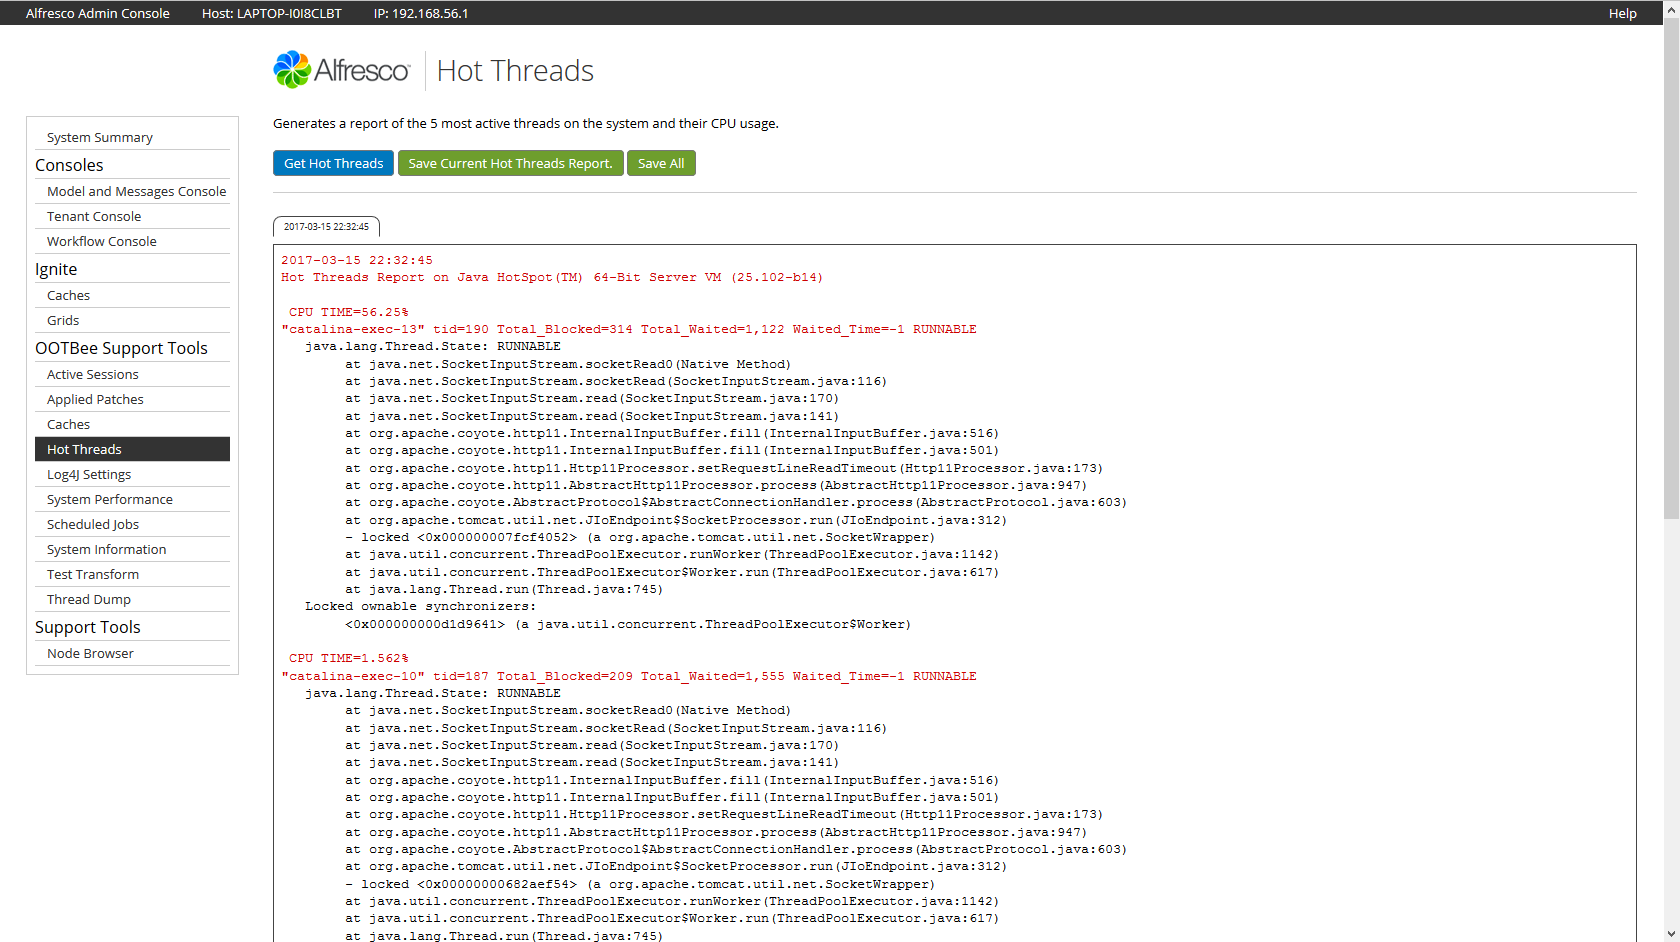Image resolution: width=1680 pixels, height=942 pixels.
Task: Save Current Hot Threads Report
Action: point(510,163)
